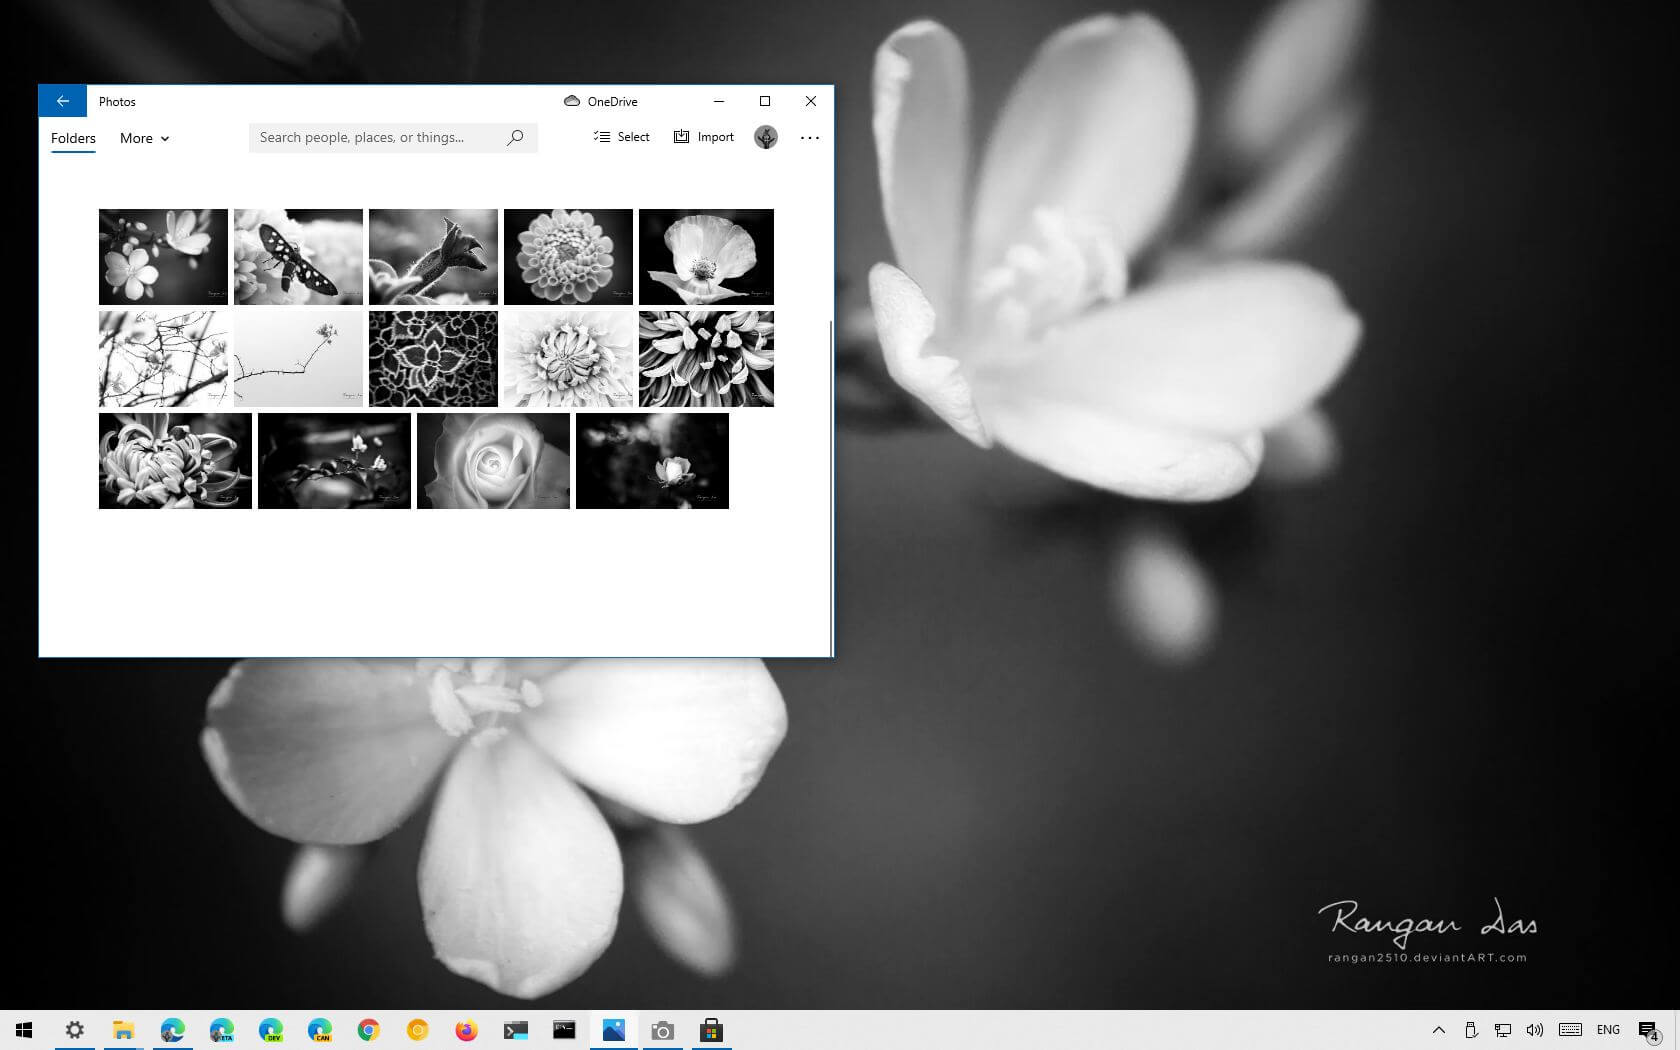Click the Select button

(x=621, y=137)
